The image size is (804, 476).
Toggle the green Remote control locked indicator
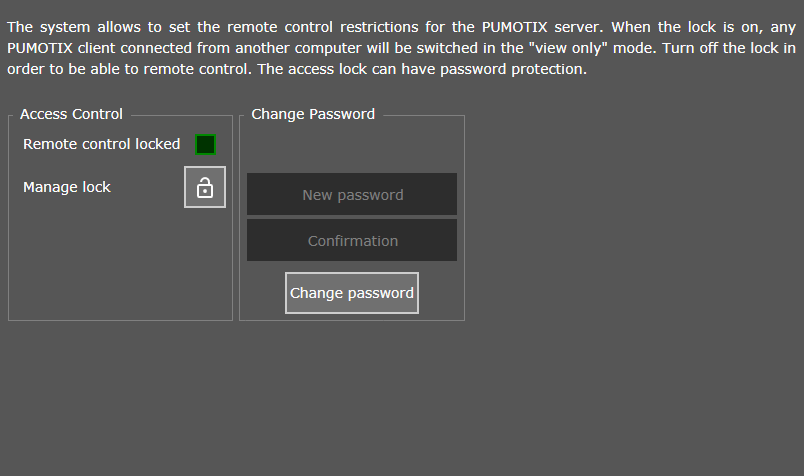(x=206, y=144)
